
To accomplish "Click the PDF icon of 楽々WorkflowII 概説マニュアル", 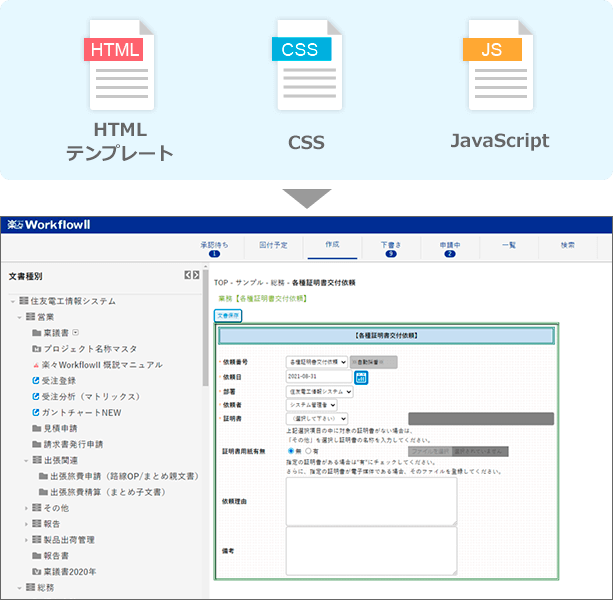I will 36,365.
